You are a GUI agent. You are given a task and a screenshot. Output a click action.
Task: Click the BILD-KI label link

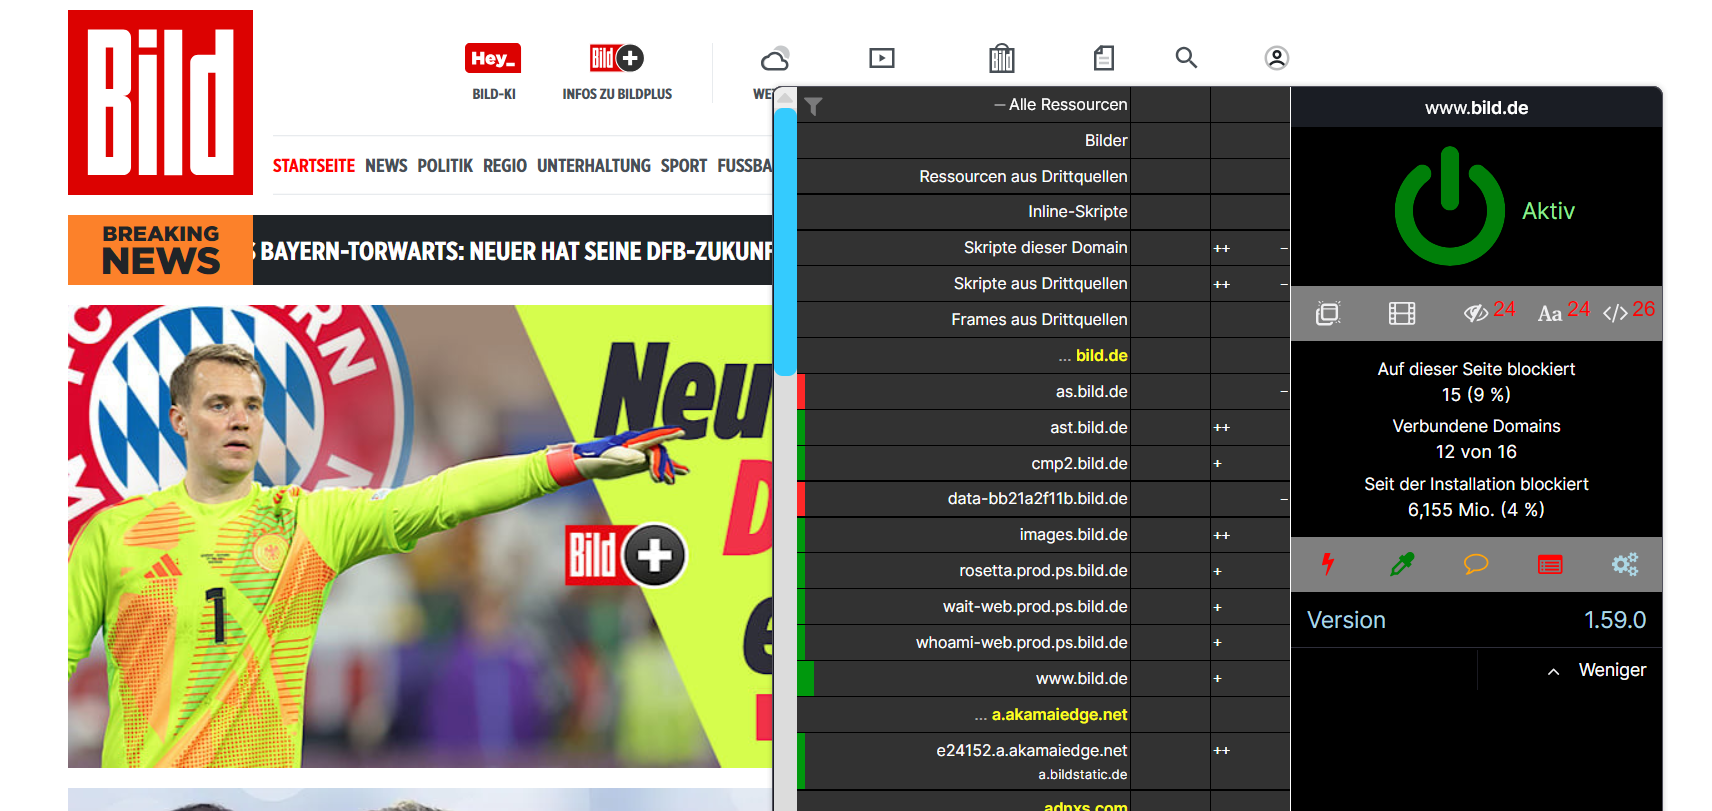494,94
